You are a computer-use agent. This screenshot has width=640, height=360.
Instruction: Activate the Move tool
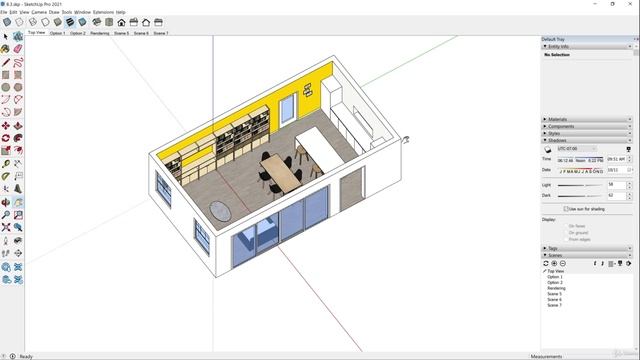tap(6, 125)
